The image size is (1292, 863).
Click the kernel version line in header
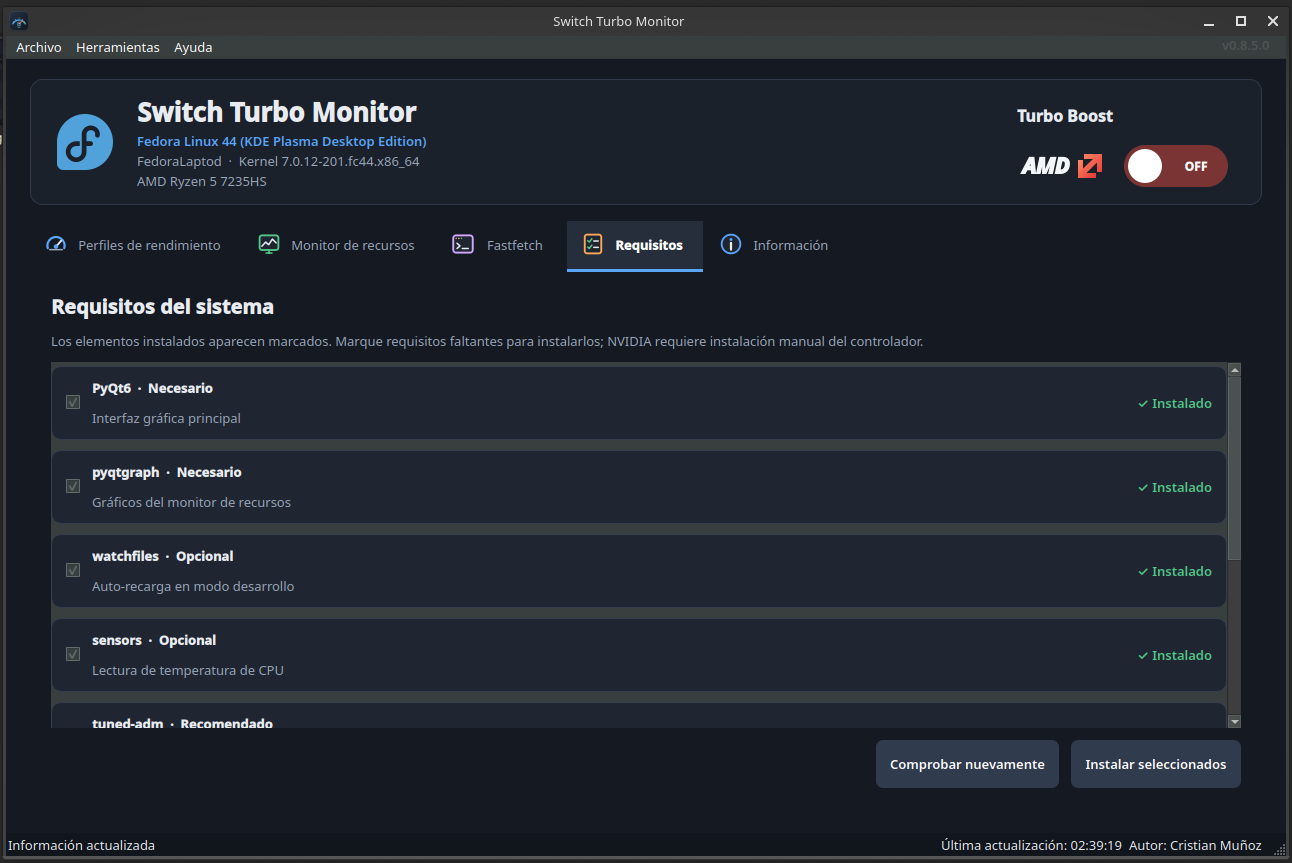(278, 161)
